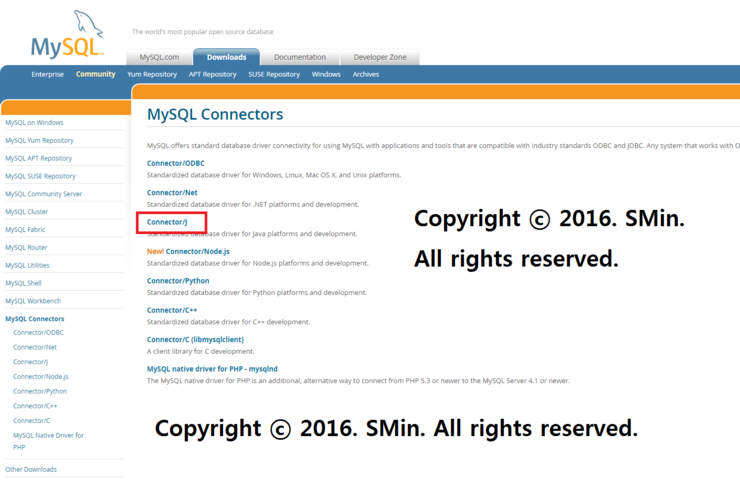Open Connector/Net sub-item in sidebar
740x487 pixels.
(x=34, y=347)
